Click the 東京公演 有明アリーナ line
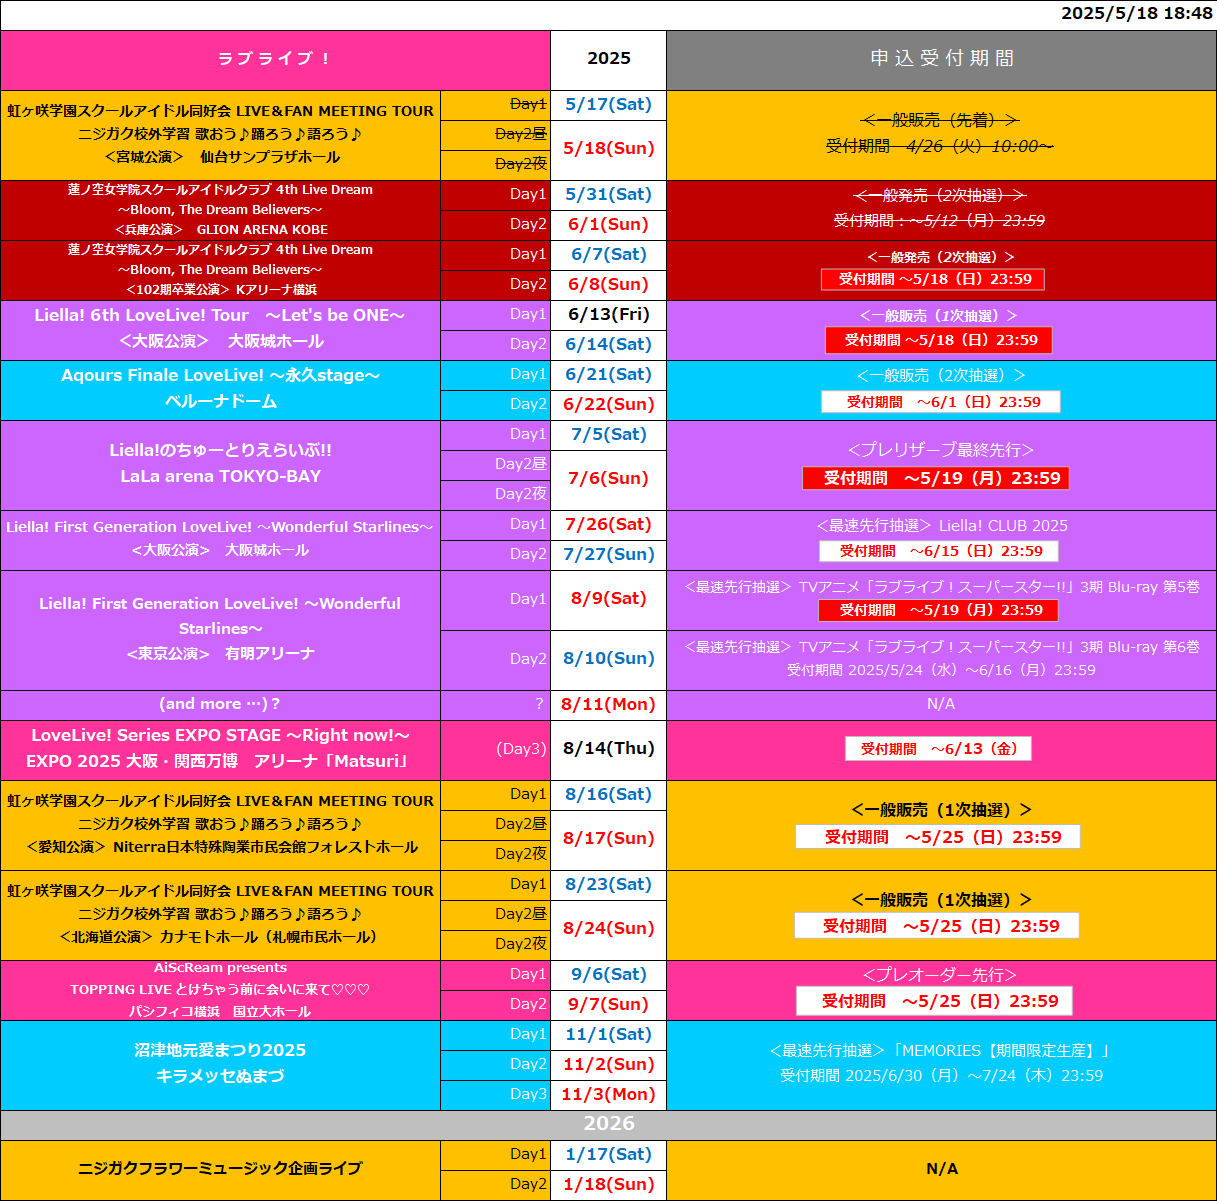This screenshot has width=1217, height=1201. (220, 654)
